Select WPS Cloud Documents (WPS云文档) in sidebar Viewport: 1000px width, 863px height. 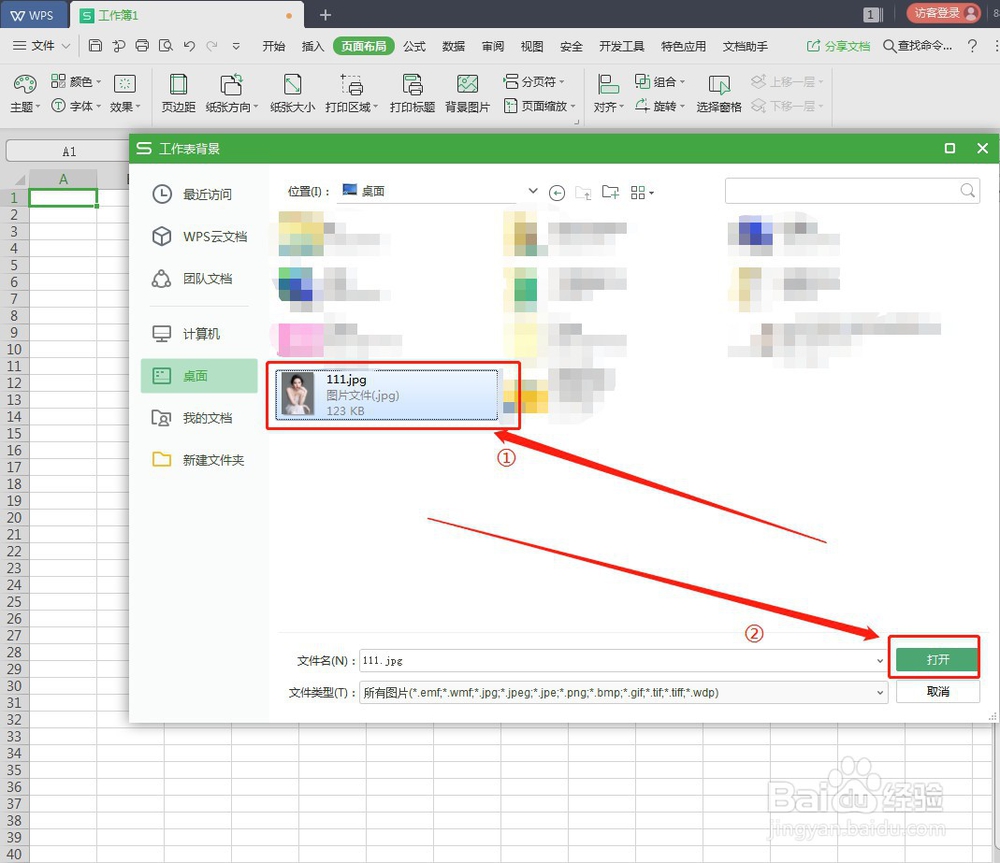coord(200,237)
